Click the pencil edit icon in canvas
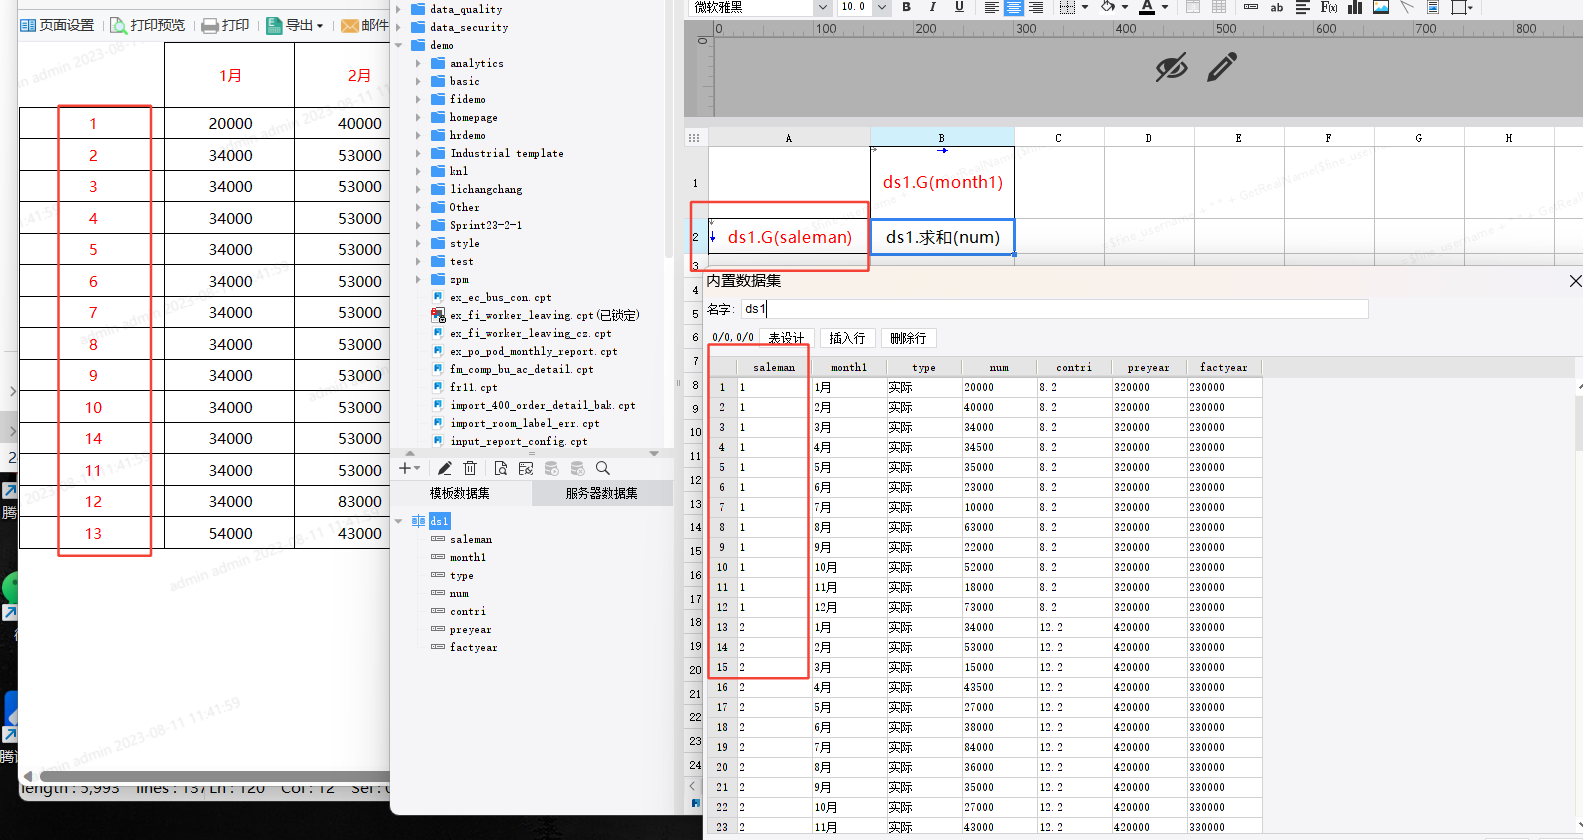Screen dimensions: 1583x840 (x=1222, y=67)
